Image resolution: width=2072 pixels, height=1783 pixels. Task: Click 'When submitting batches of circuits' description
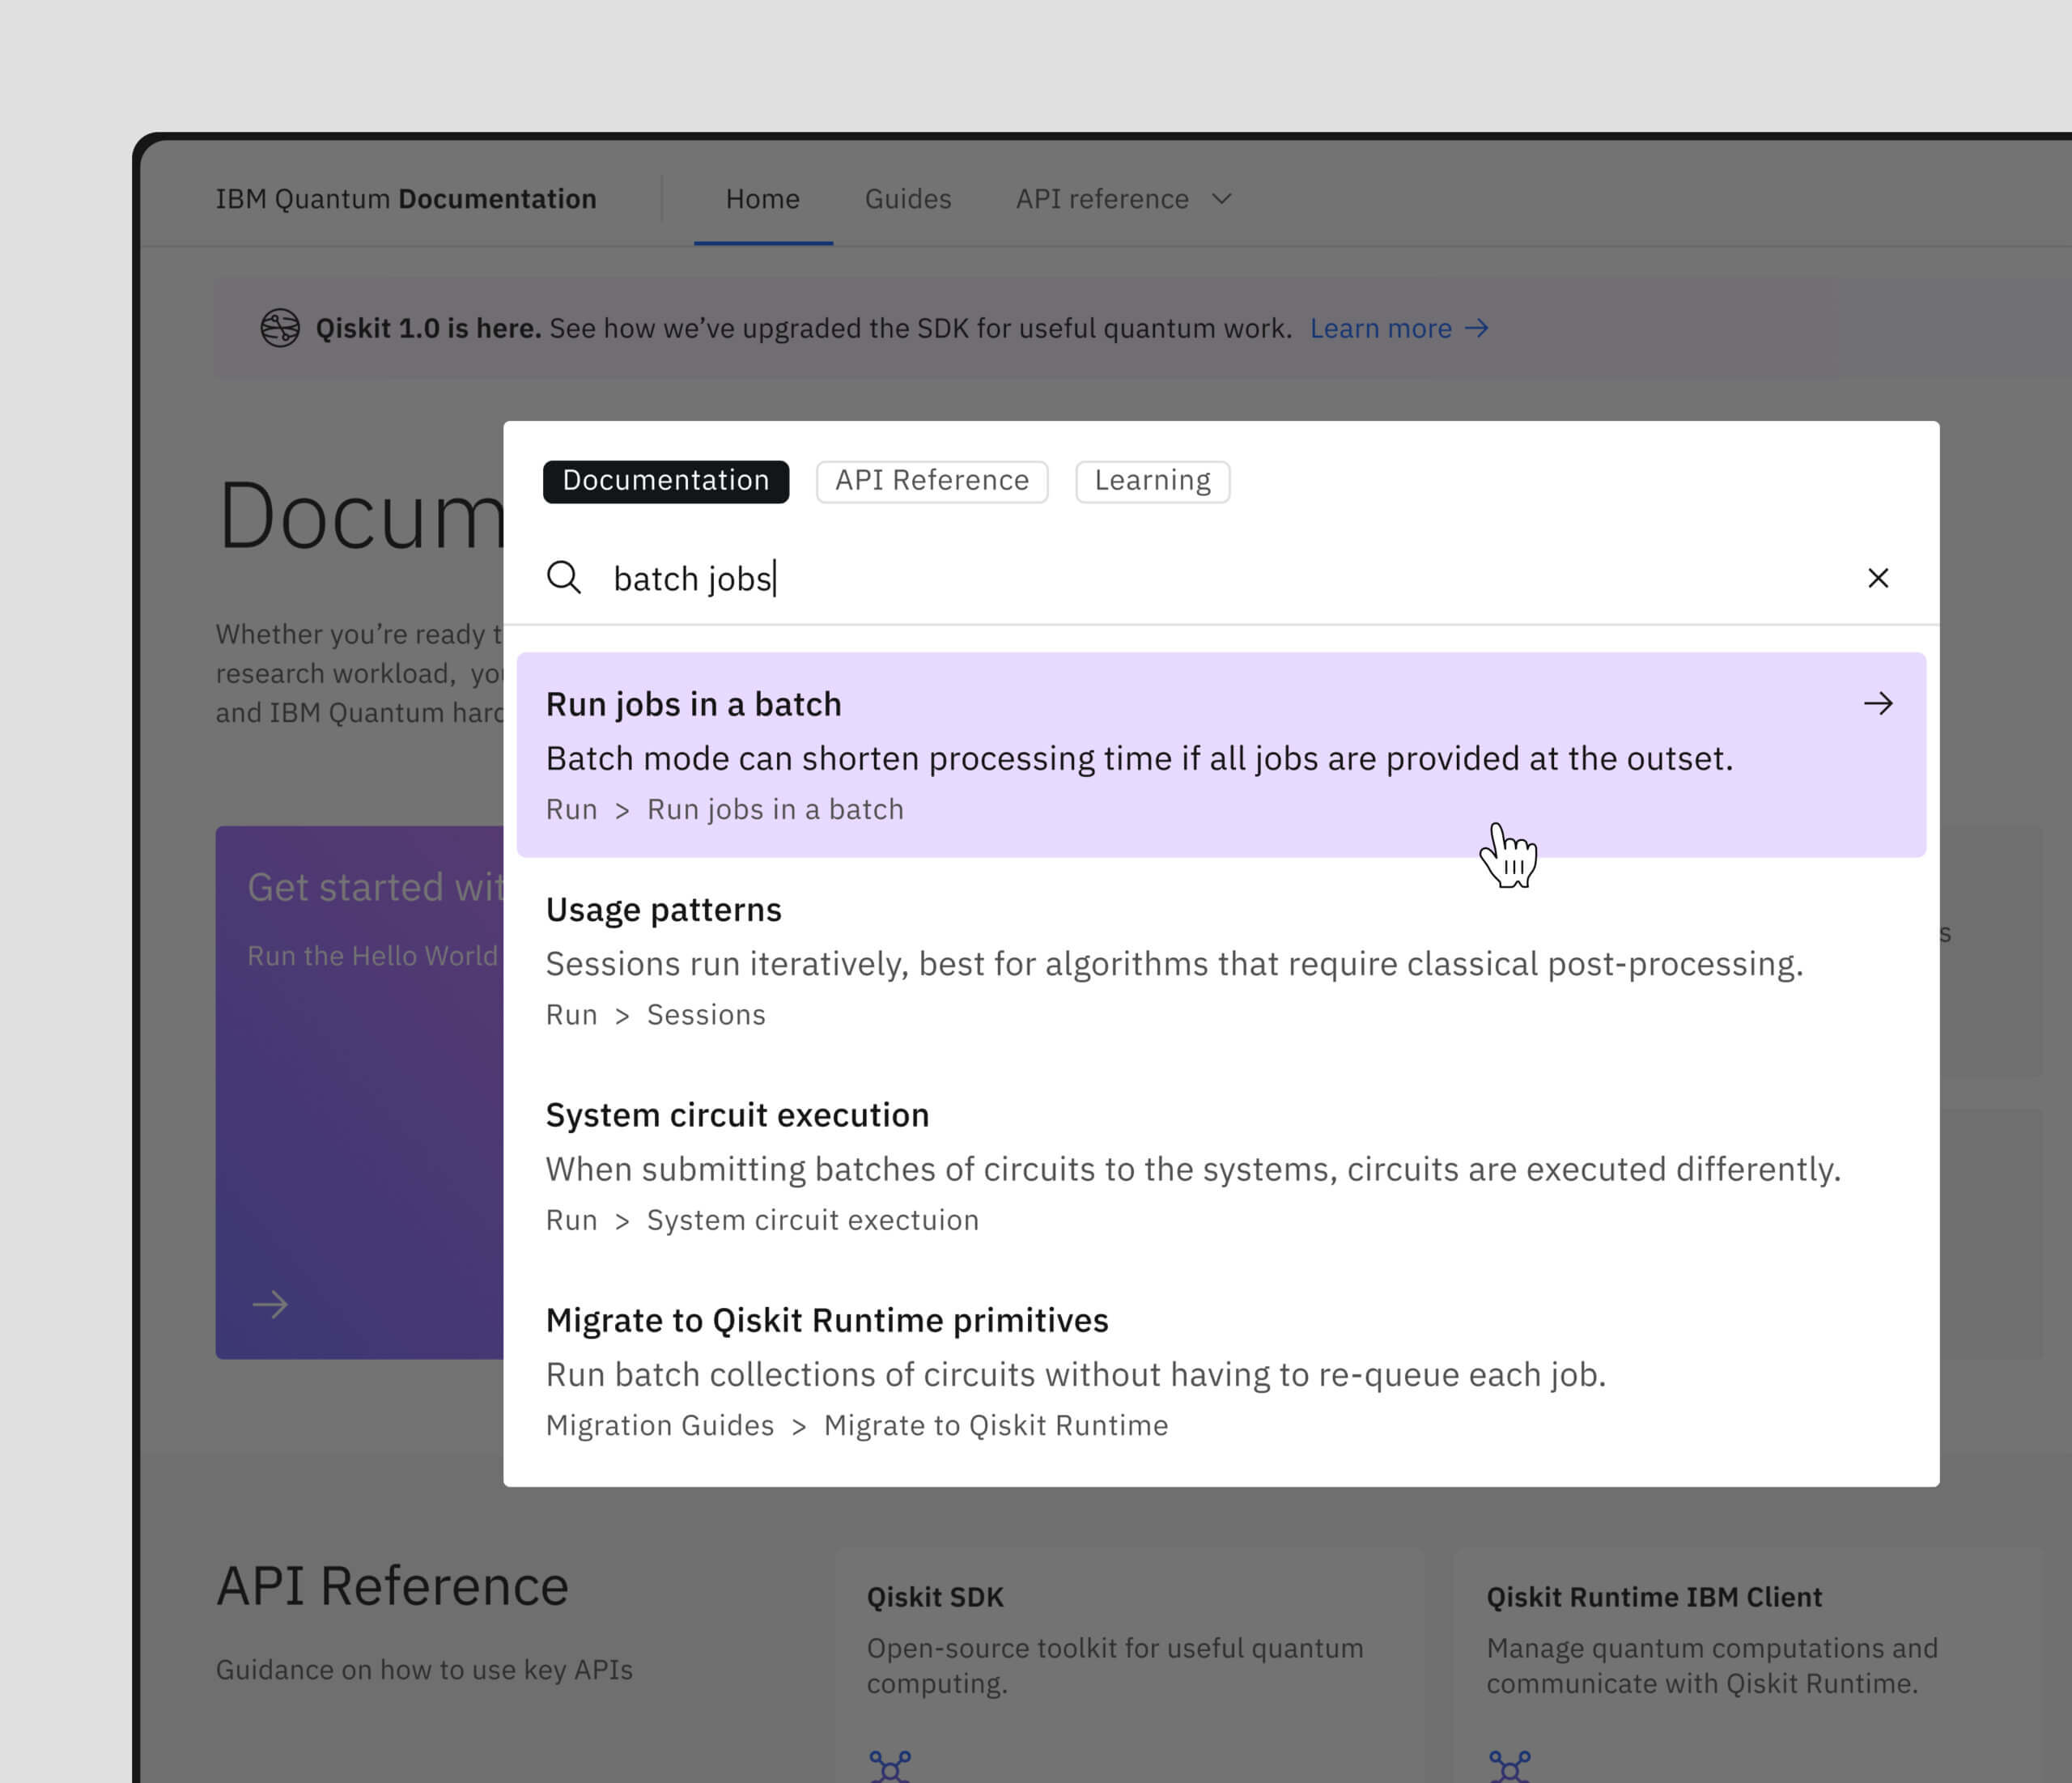[1193, 1169]
